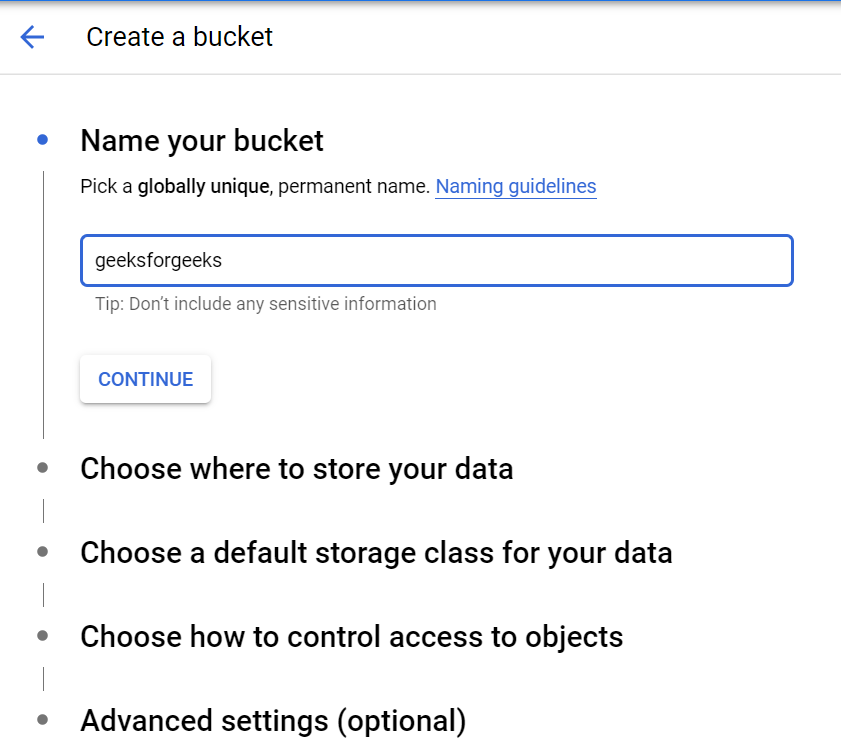Click the Create a bucket page title
The image size is (841, 755).
point(180,38)
